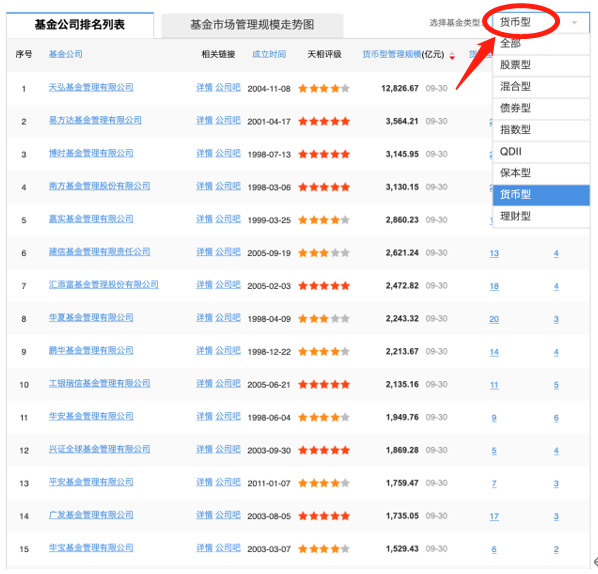Click star rating in 建信基金 row

click(x=324, y=253)
